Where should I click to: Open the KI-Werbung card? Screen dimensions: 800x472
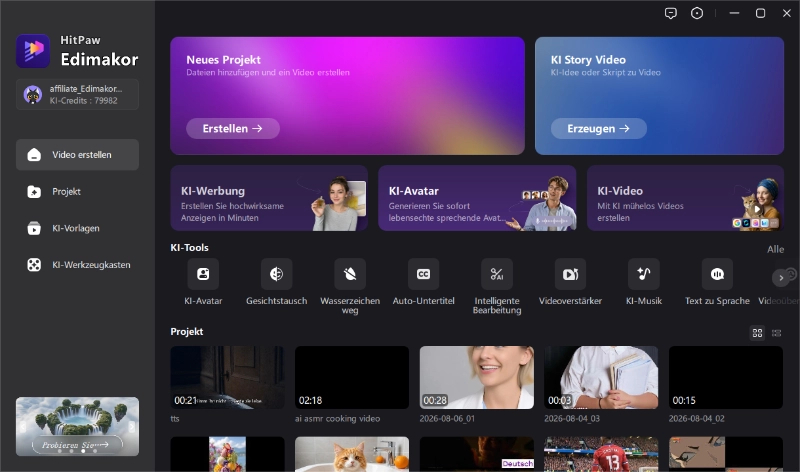tap(269, 198)
